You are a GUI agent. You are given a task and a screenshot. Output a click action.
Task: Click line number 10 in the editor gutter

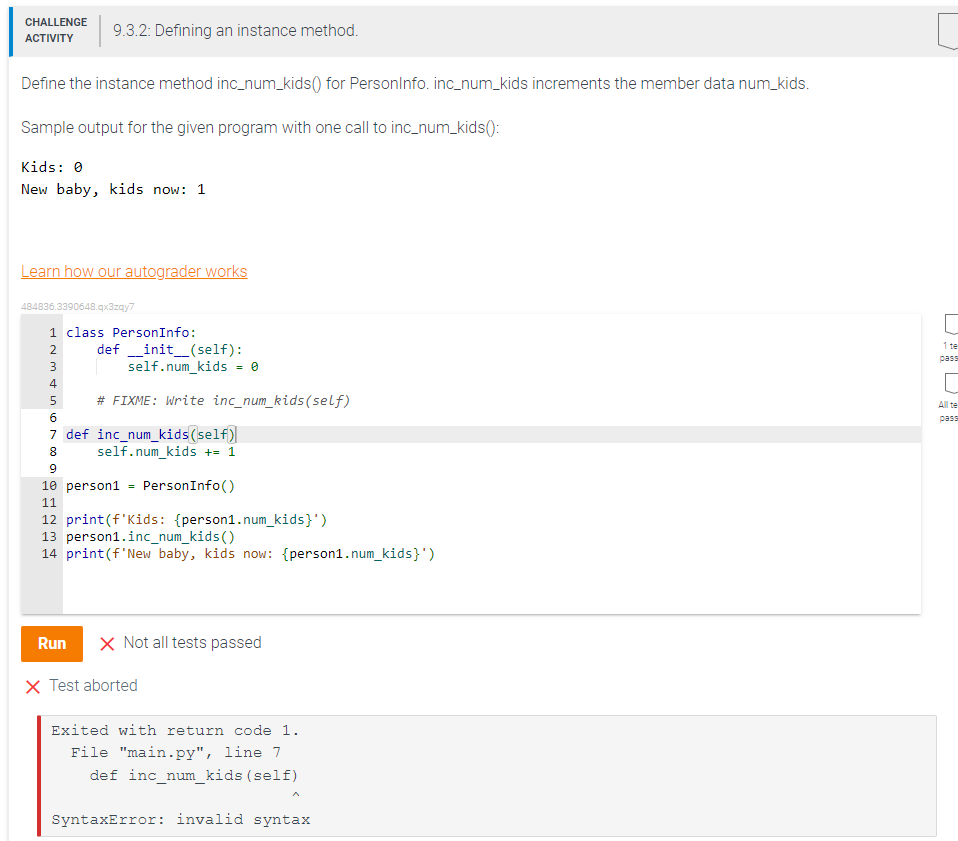(48, 485)
